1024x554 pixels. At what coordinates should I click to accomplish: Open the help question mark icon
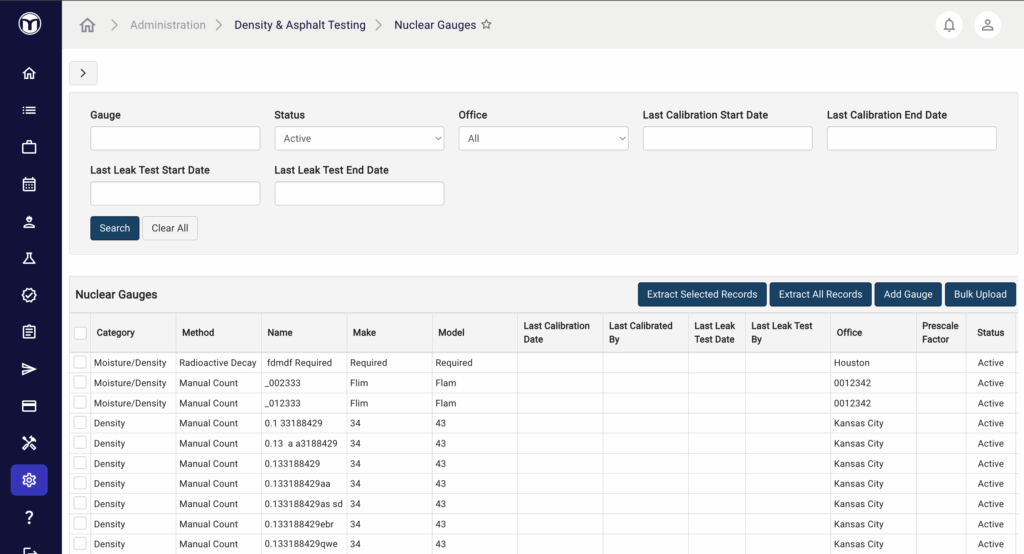coord(29,517)
